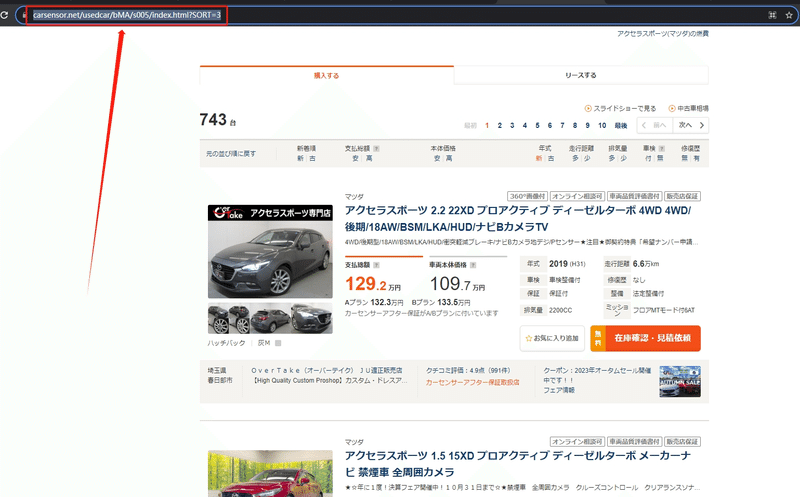Click the 灰M color swatch square
The height and width of the screenshot is (497, 800).
point(278,343)
